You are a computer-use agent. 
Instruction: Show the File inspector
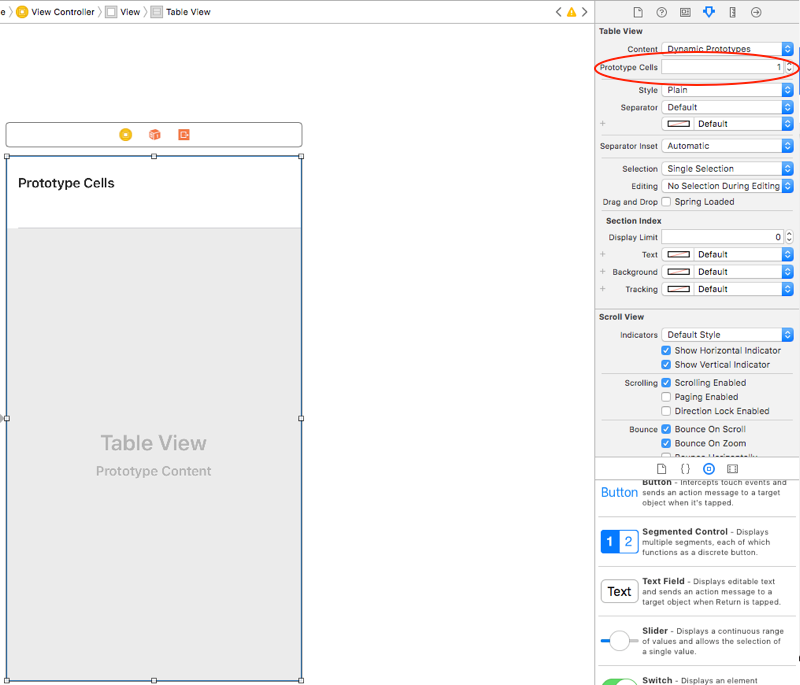638,11
